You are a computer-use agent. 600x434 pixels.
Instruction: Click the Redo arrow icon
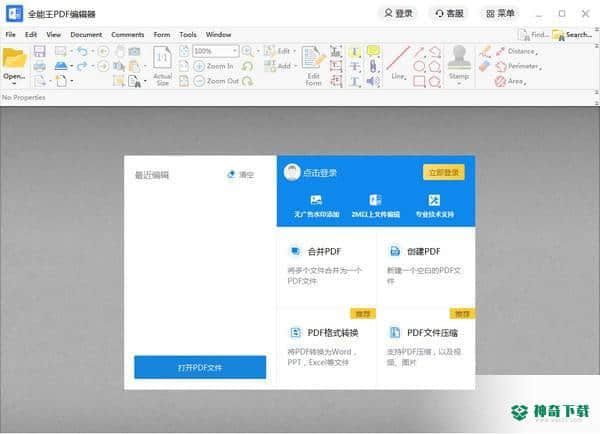pos(82,66)
